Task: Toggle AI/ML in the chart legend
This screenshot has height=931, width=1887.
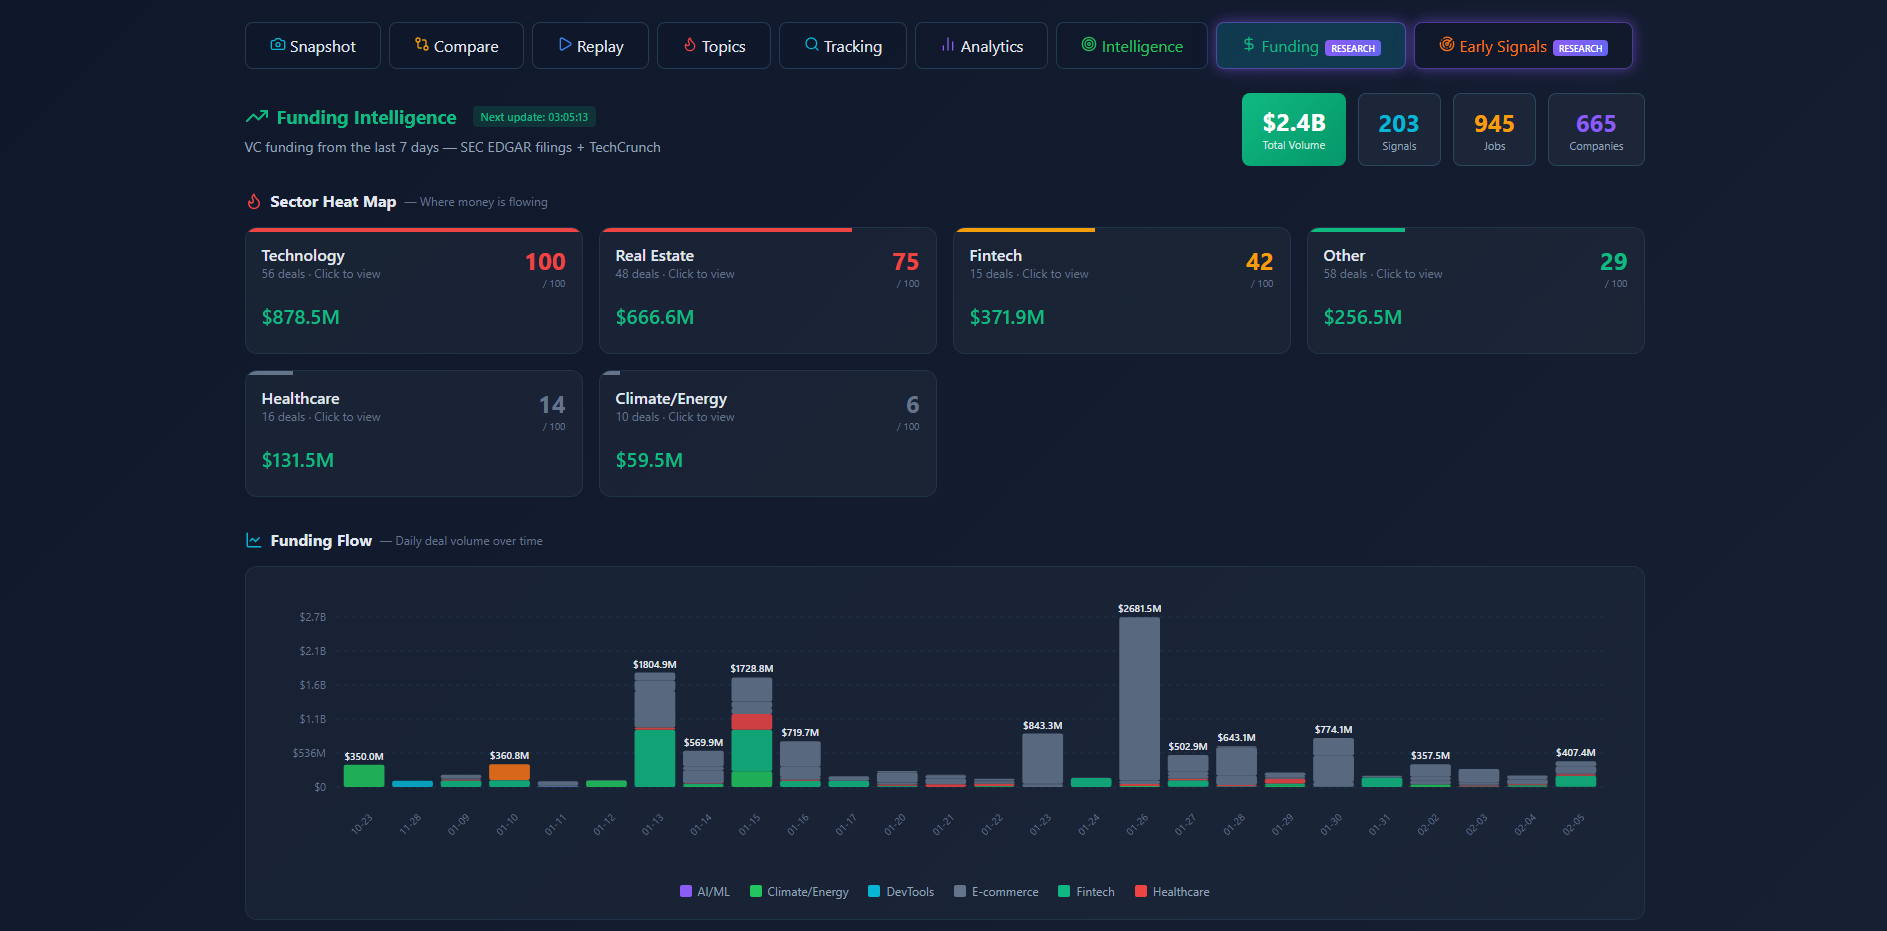Action: pos(705,891)
